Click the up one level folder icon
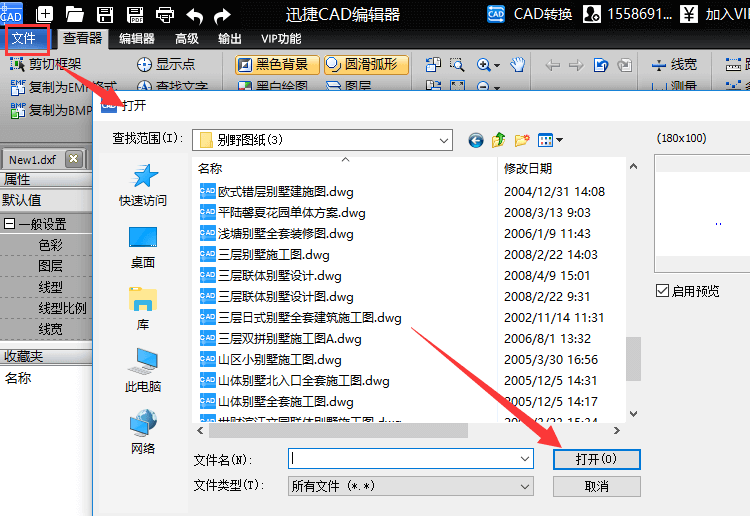The width and height of the screenshot is (750, 516). click(498, 140)
